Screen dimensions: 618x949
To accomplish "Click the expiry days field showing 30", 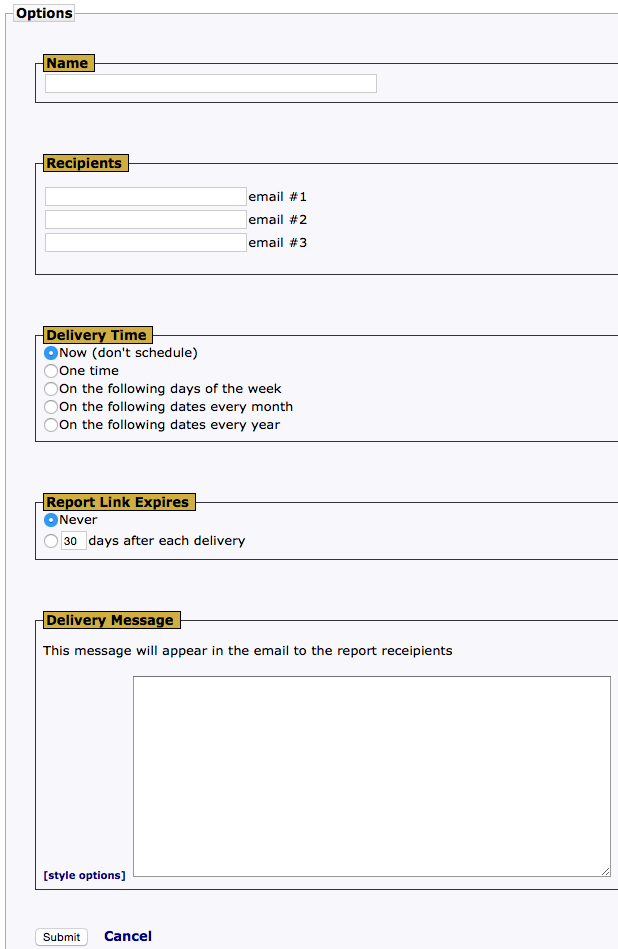I will click(x=73, y=541).
